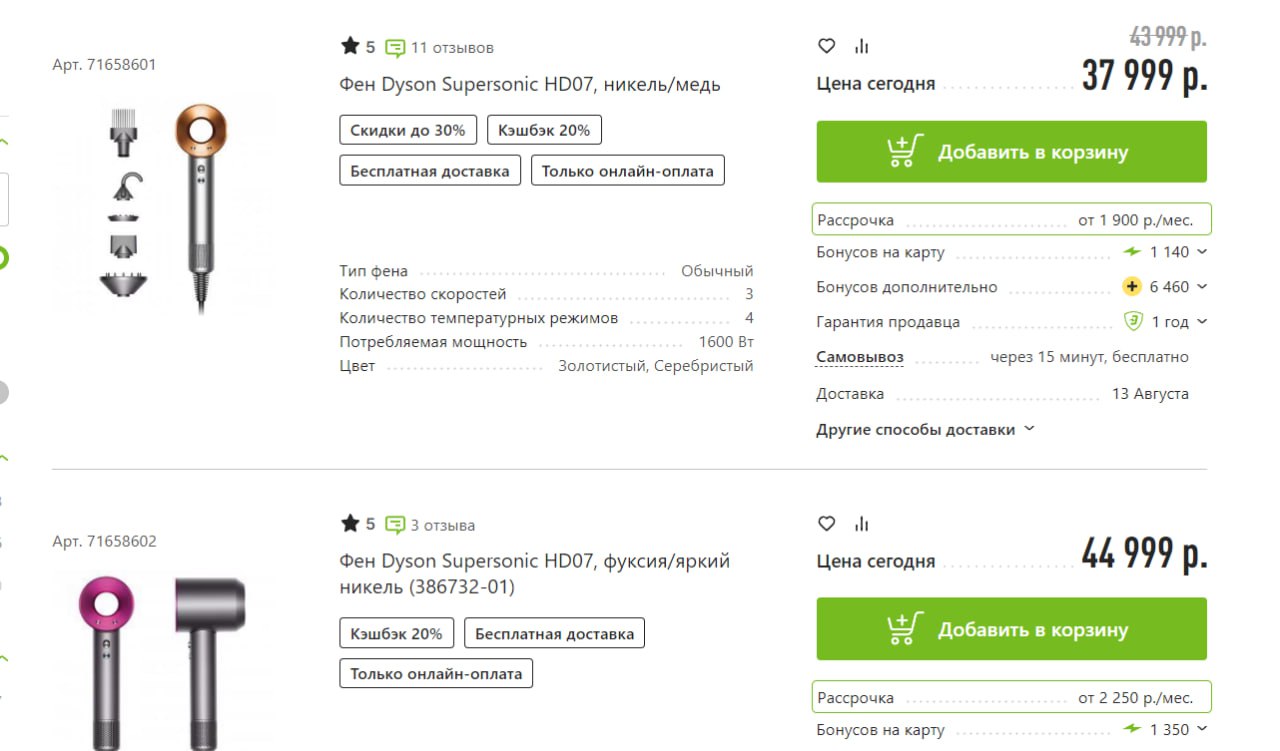Viewport: 1280px width, 751px height.
Task: Click Бесплатная доставка tag on fuchsia Dyson
Action: (x=555, y=634)
